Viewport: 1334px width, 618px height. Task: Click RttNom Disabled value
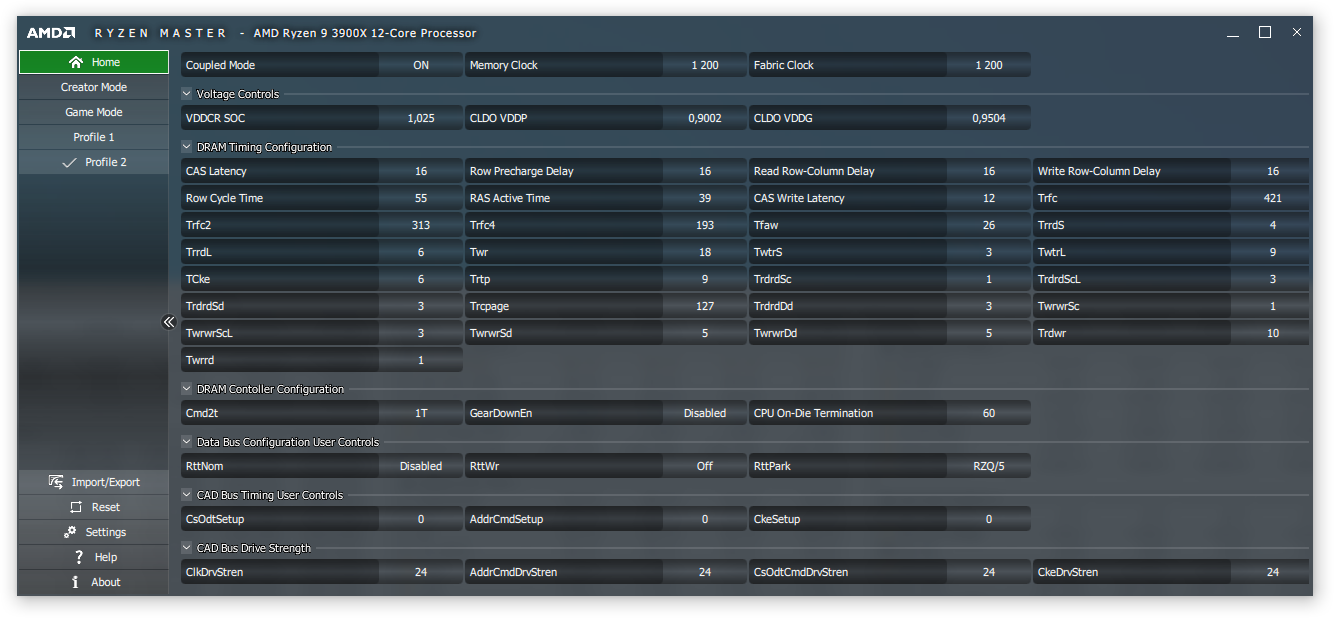421,466
